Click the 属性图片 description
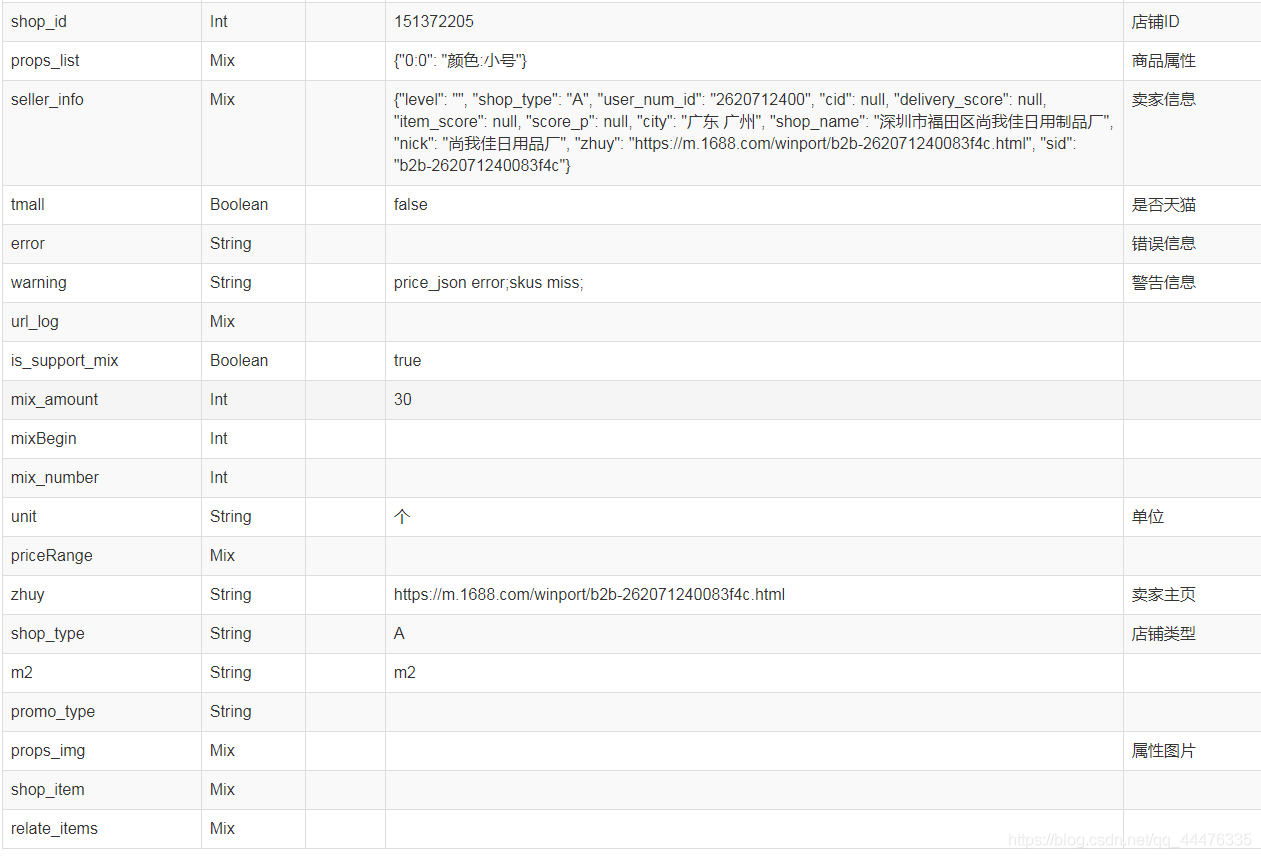The image size is (1261, 858). tap(1163, 751)
